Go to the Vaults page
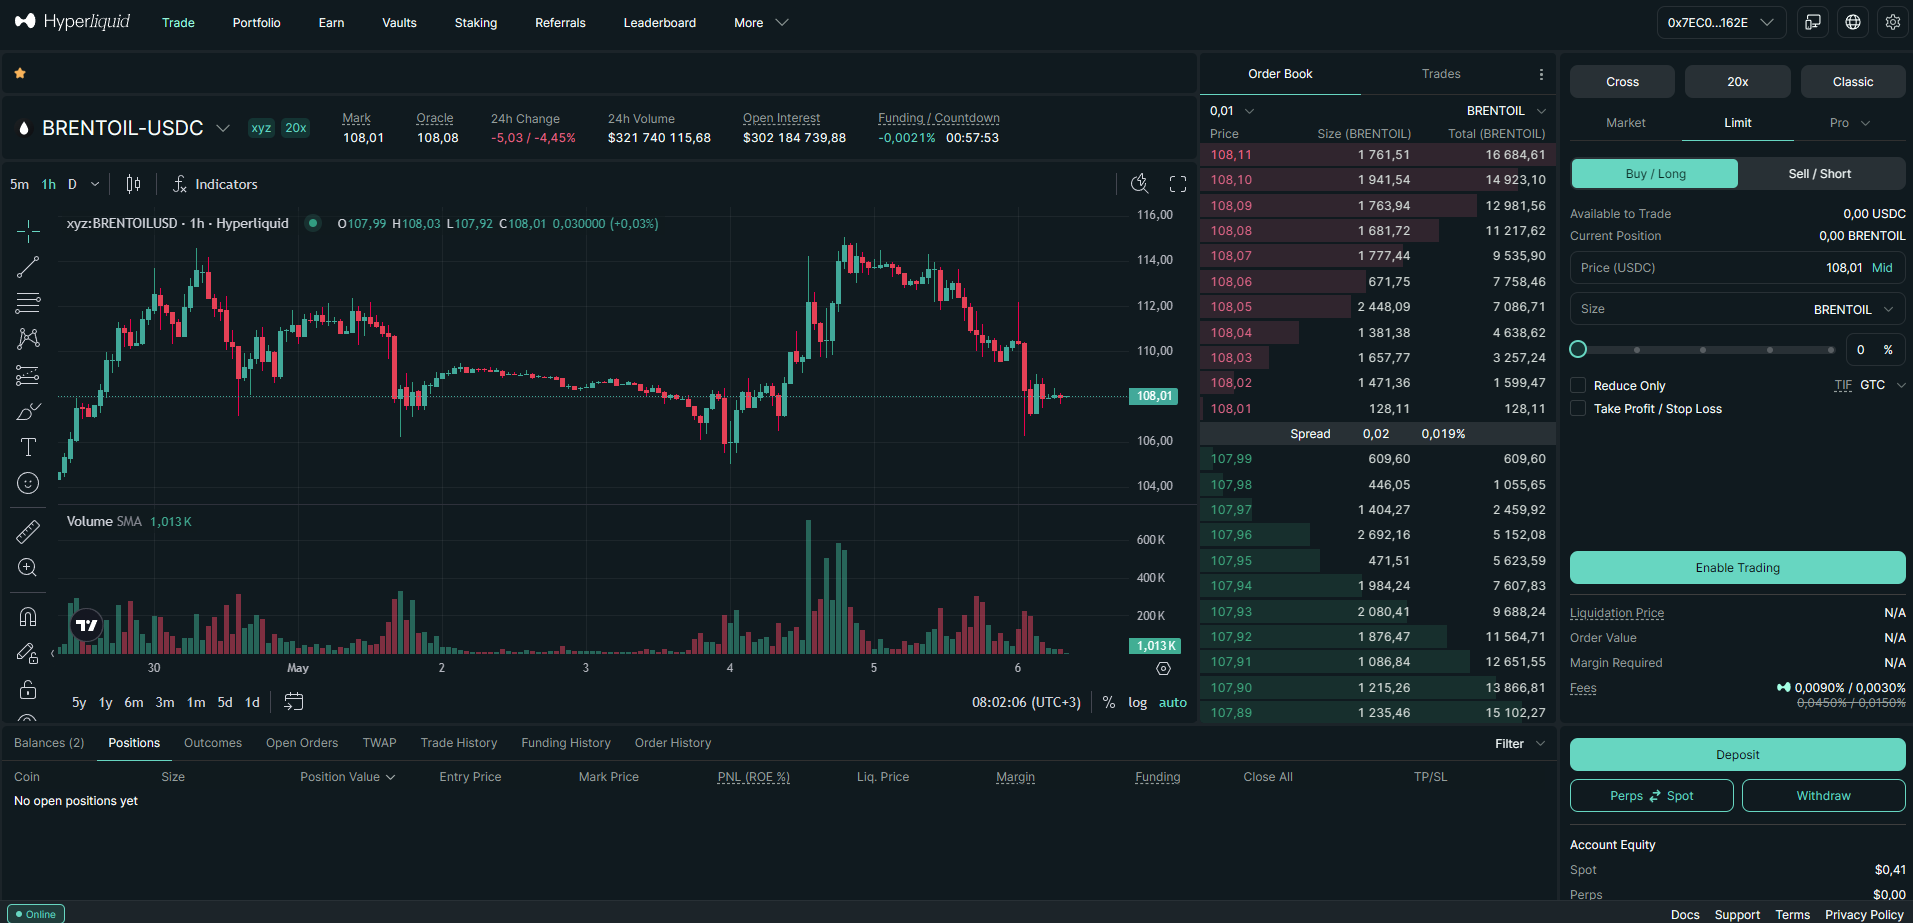The image size is (1913, 923). (x=399, y=22)
